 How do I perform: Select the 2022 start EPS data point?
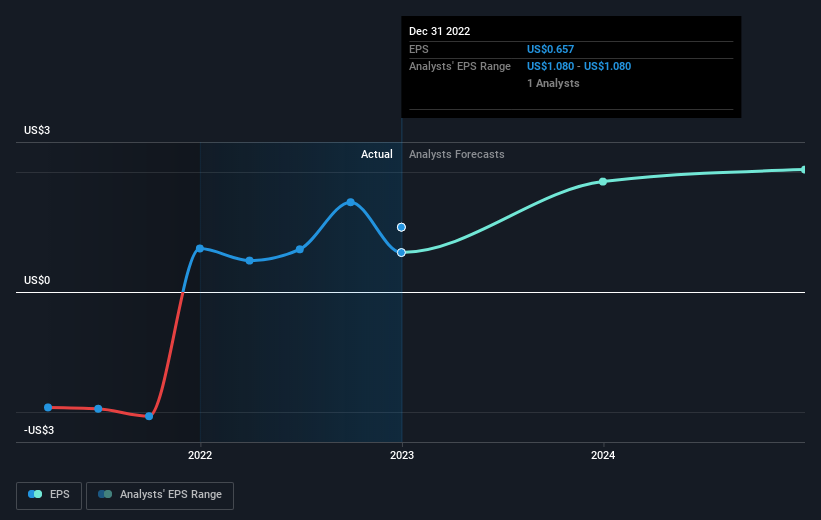click(199, 248)
